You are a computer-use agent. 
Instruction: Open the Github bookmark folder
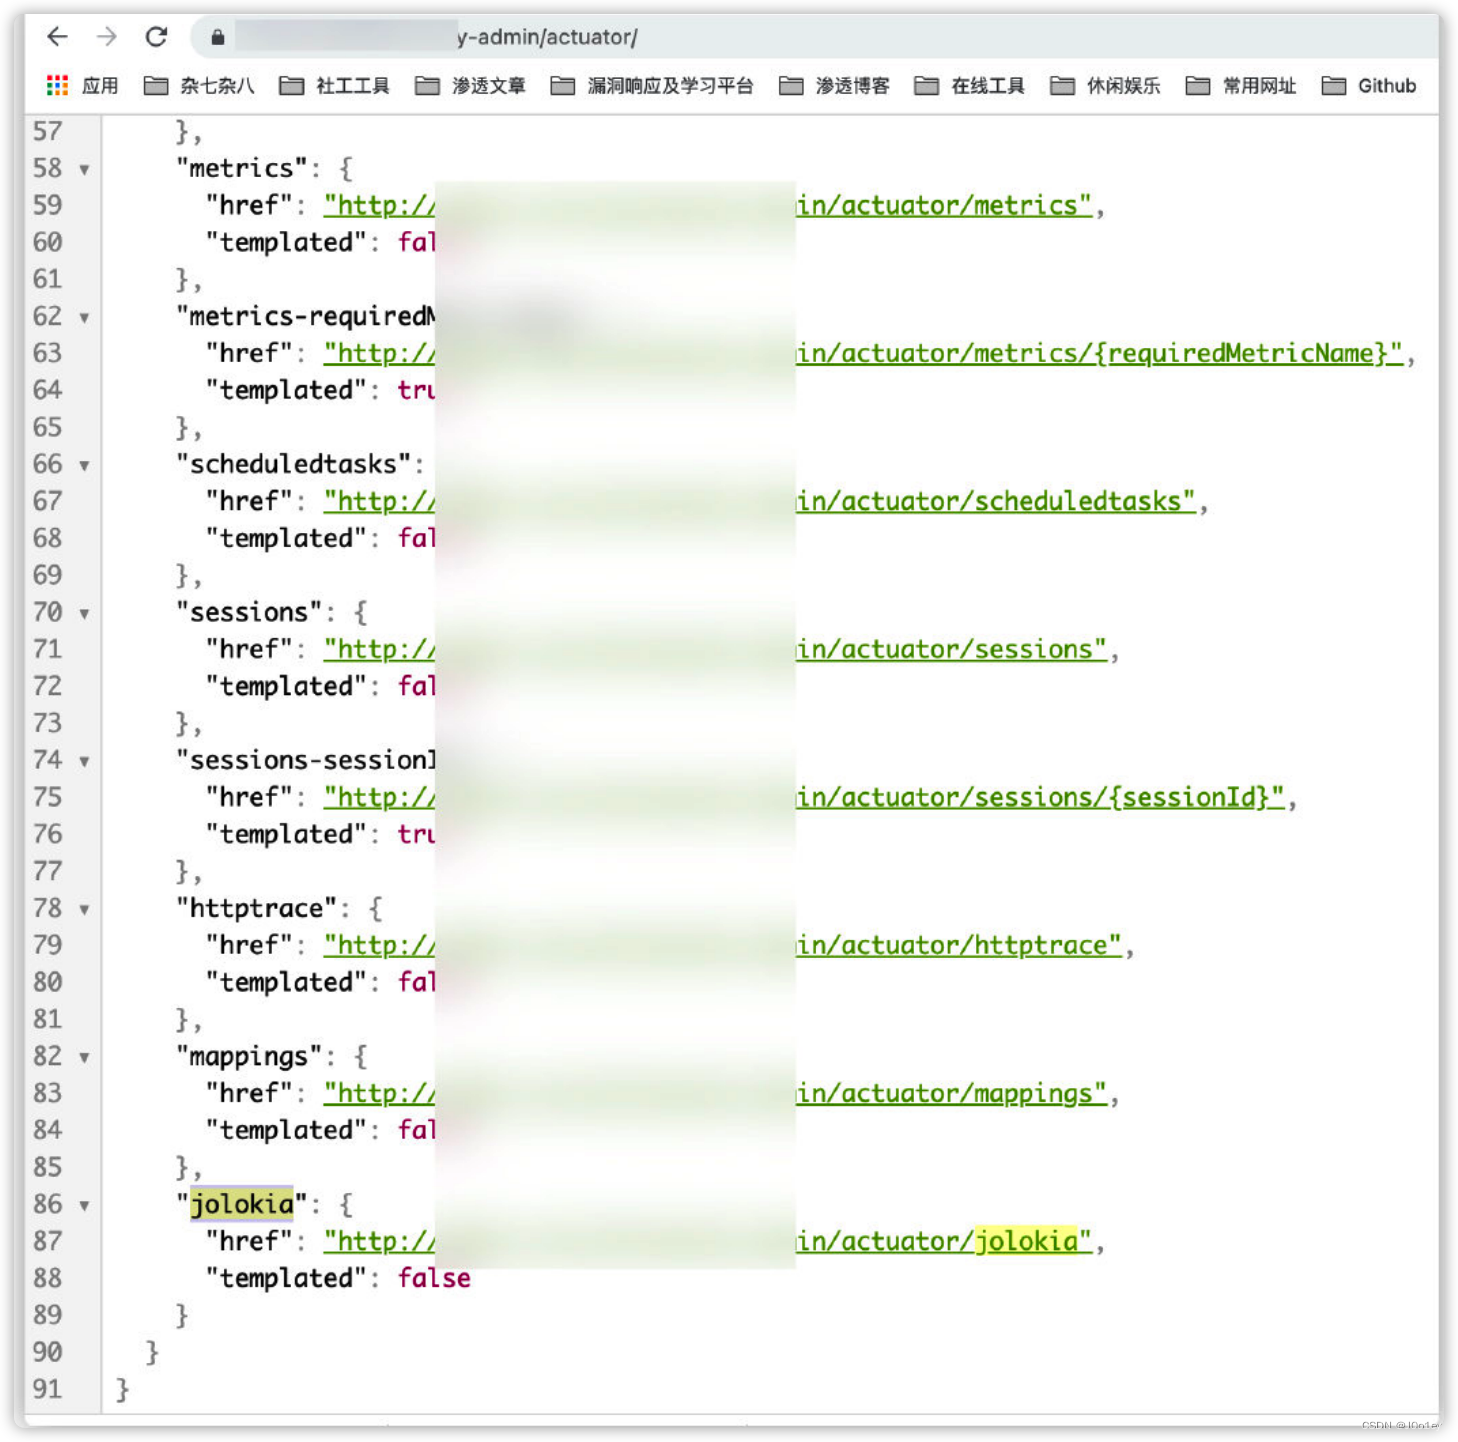[1369, 86]
